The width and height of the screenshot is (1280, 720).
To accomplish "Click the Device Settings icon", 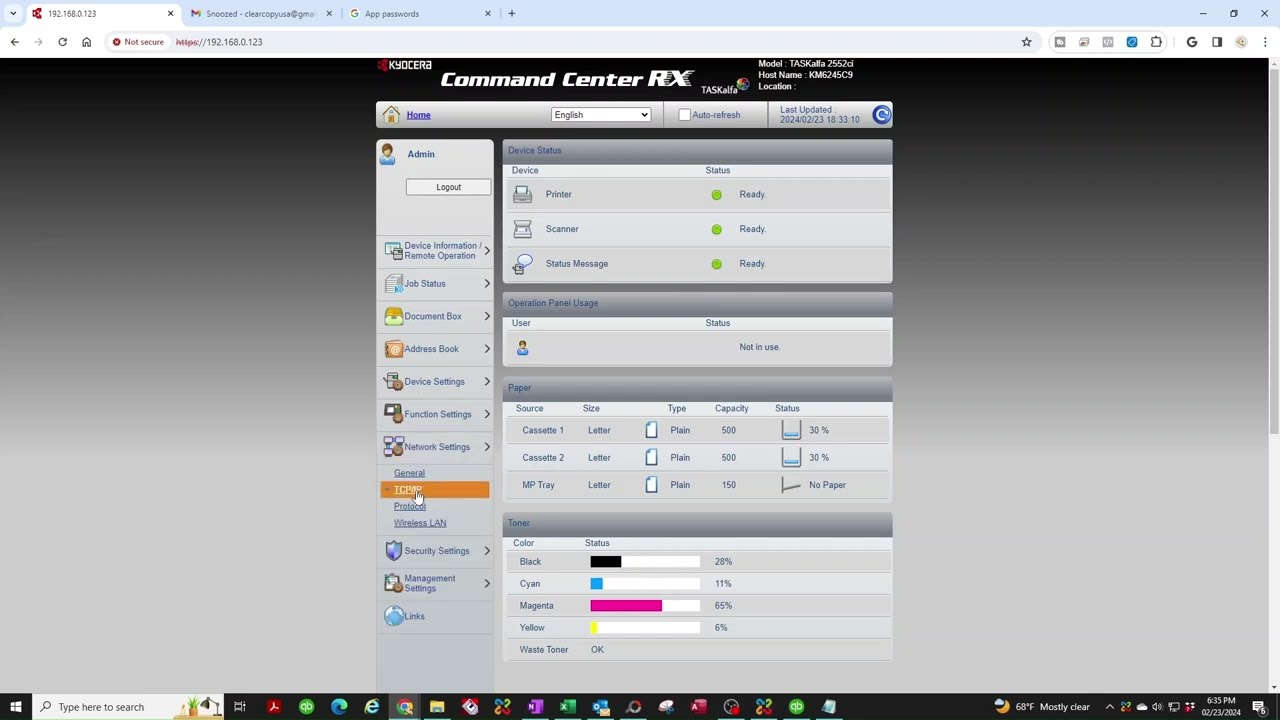I will [x=393, y=382].
